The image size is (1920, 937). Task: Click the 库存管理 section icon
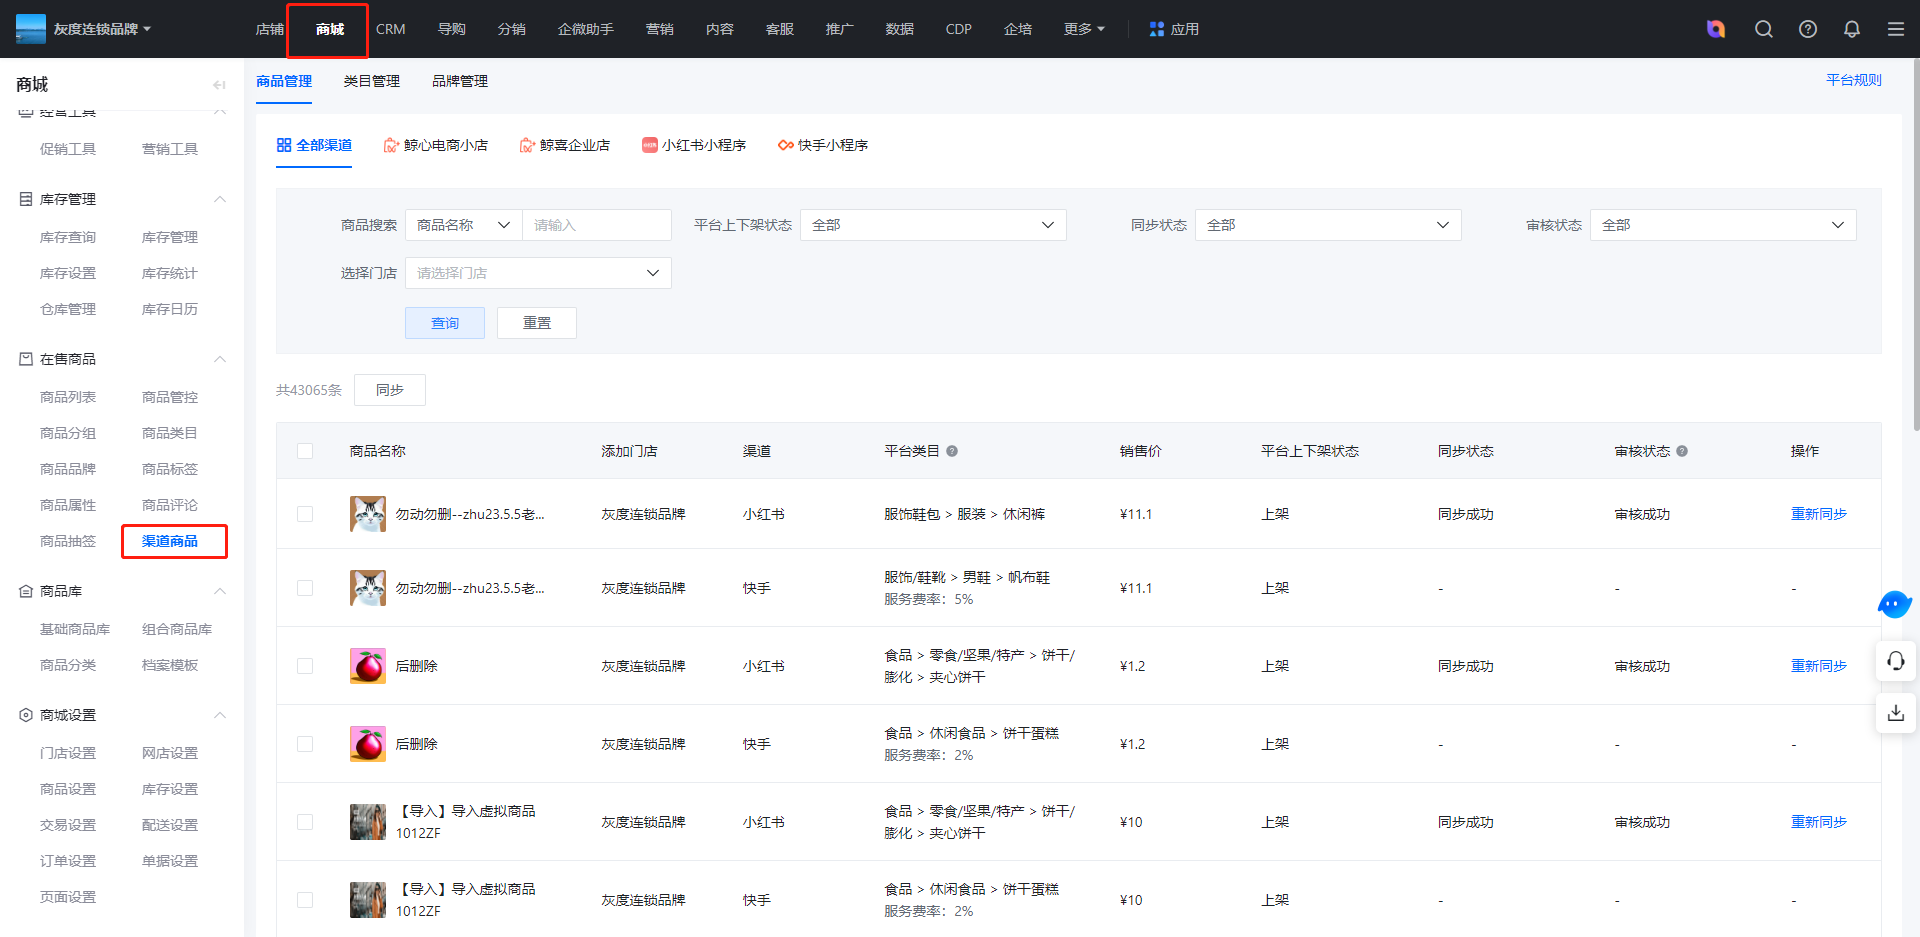pyautogui.click(x=26, y=199)
